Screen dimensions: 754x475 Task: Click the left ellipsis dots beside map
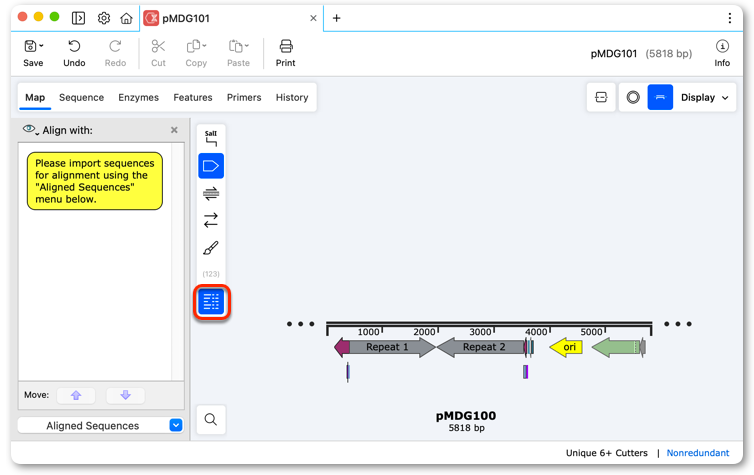(300, 324)
